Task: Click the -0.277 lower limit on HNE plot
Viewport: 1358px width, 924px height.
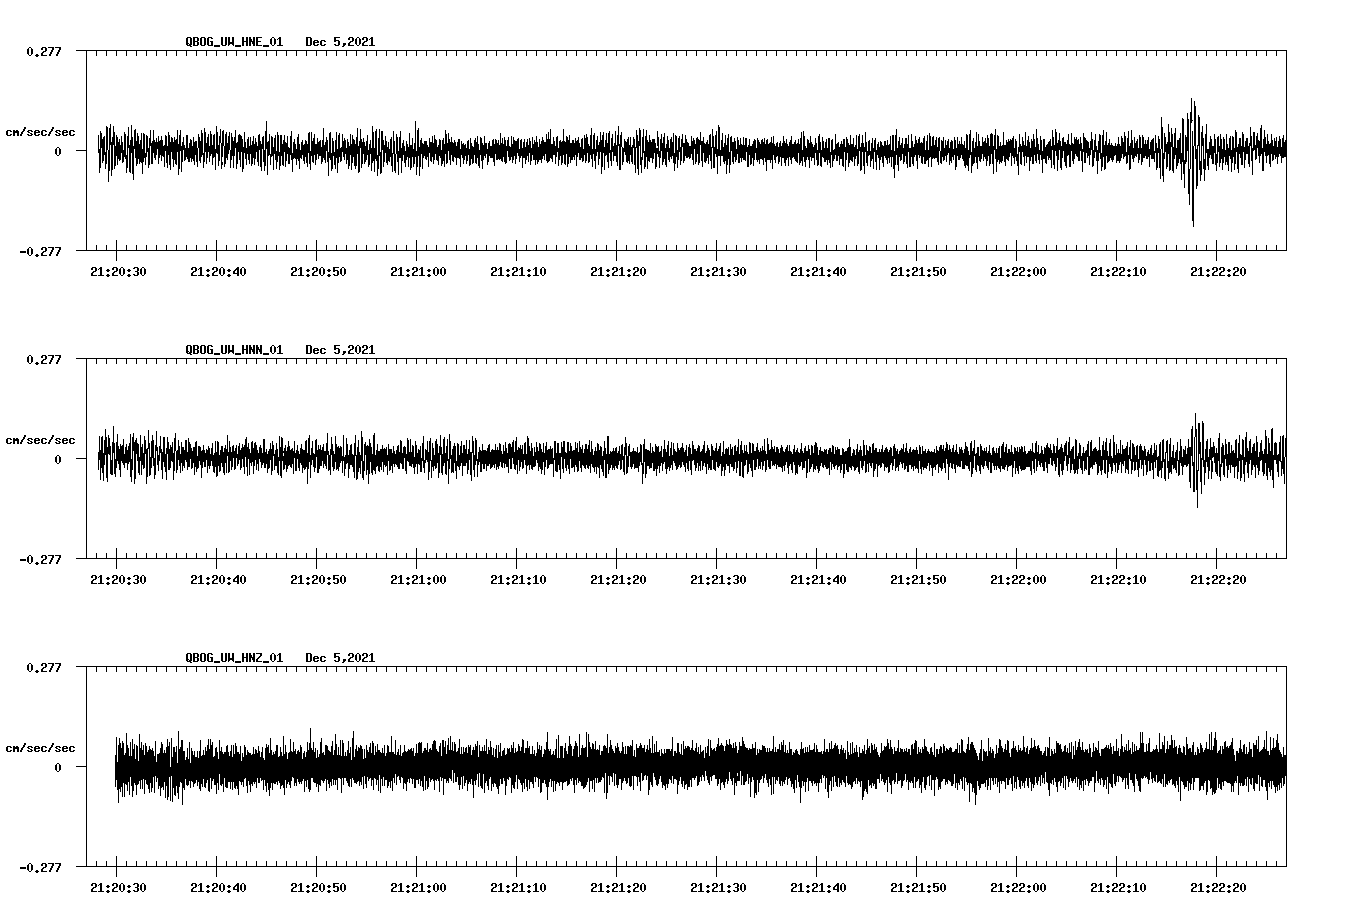Action: coord(40,251)
